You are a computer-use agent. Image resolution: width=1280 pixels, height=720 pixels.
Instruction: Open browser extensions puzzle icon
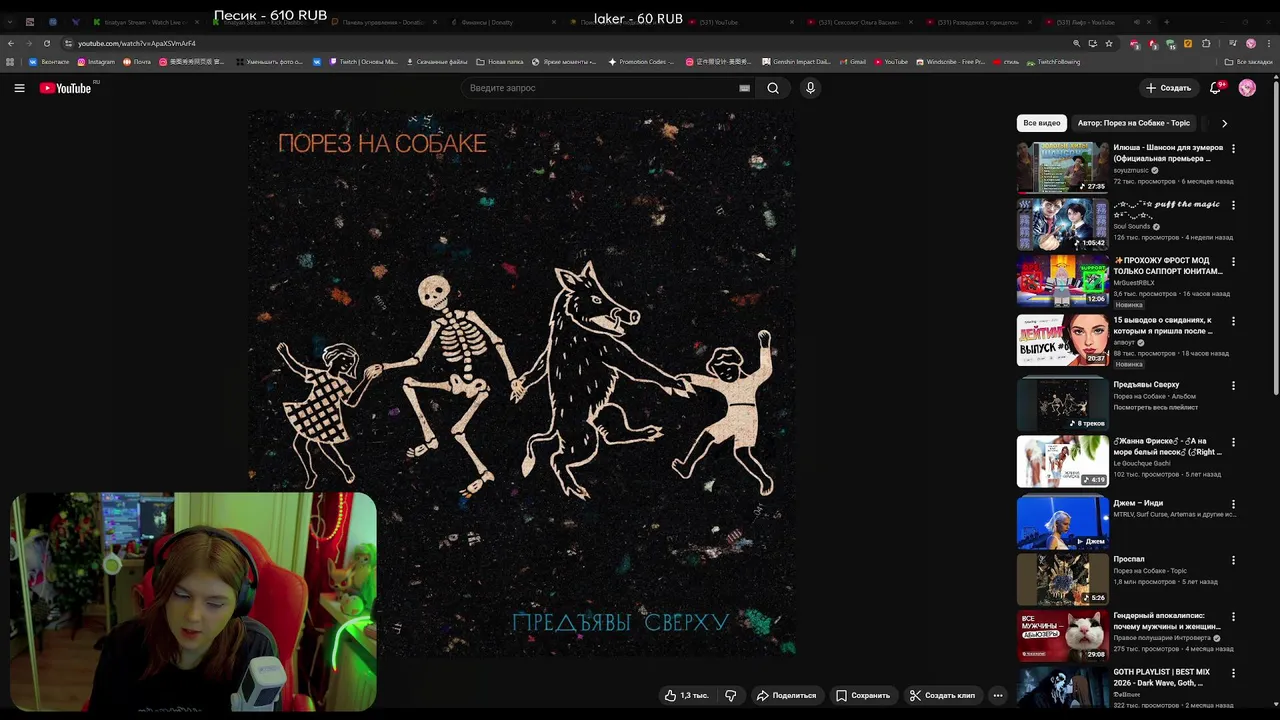coord(1206,43)
